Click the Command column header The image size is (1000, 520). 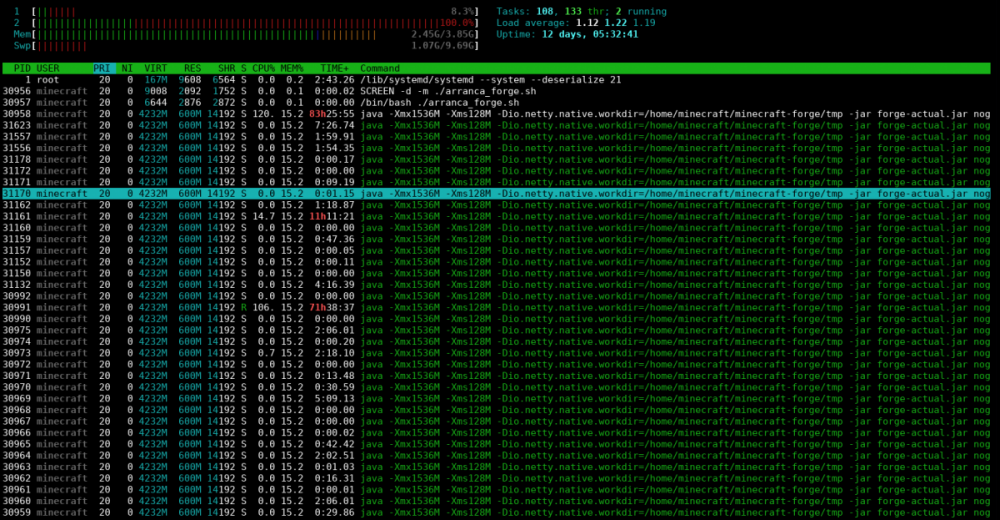click(x=380, y=68)
